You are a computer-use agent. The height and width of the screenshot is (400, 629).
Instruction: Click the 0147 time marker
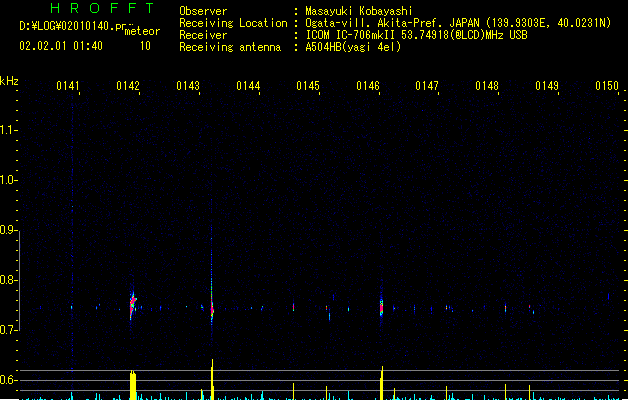[427, 86]
